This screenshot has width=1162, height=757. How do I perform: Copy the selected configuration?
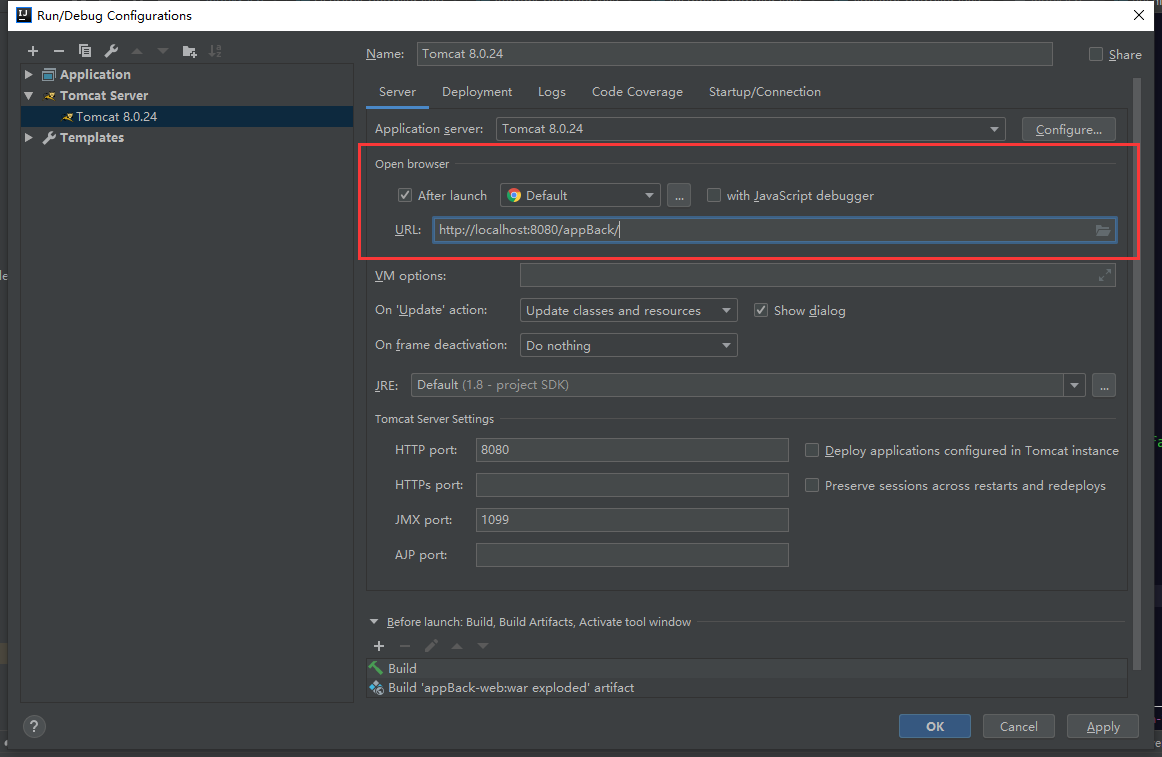point(84,51)
